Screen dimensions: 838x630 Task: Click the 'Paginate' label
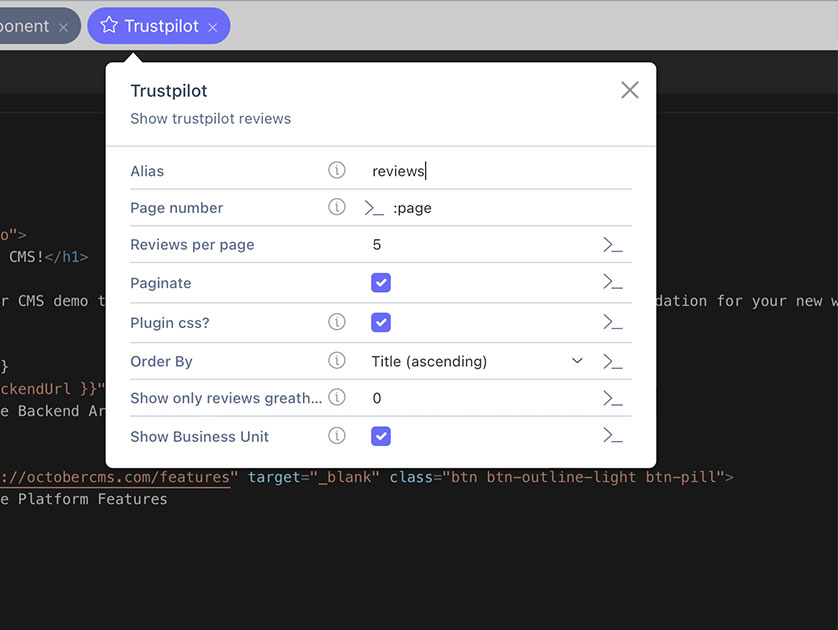click(161, 283)
